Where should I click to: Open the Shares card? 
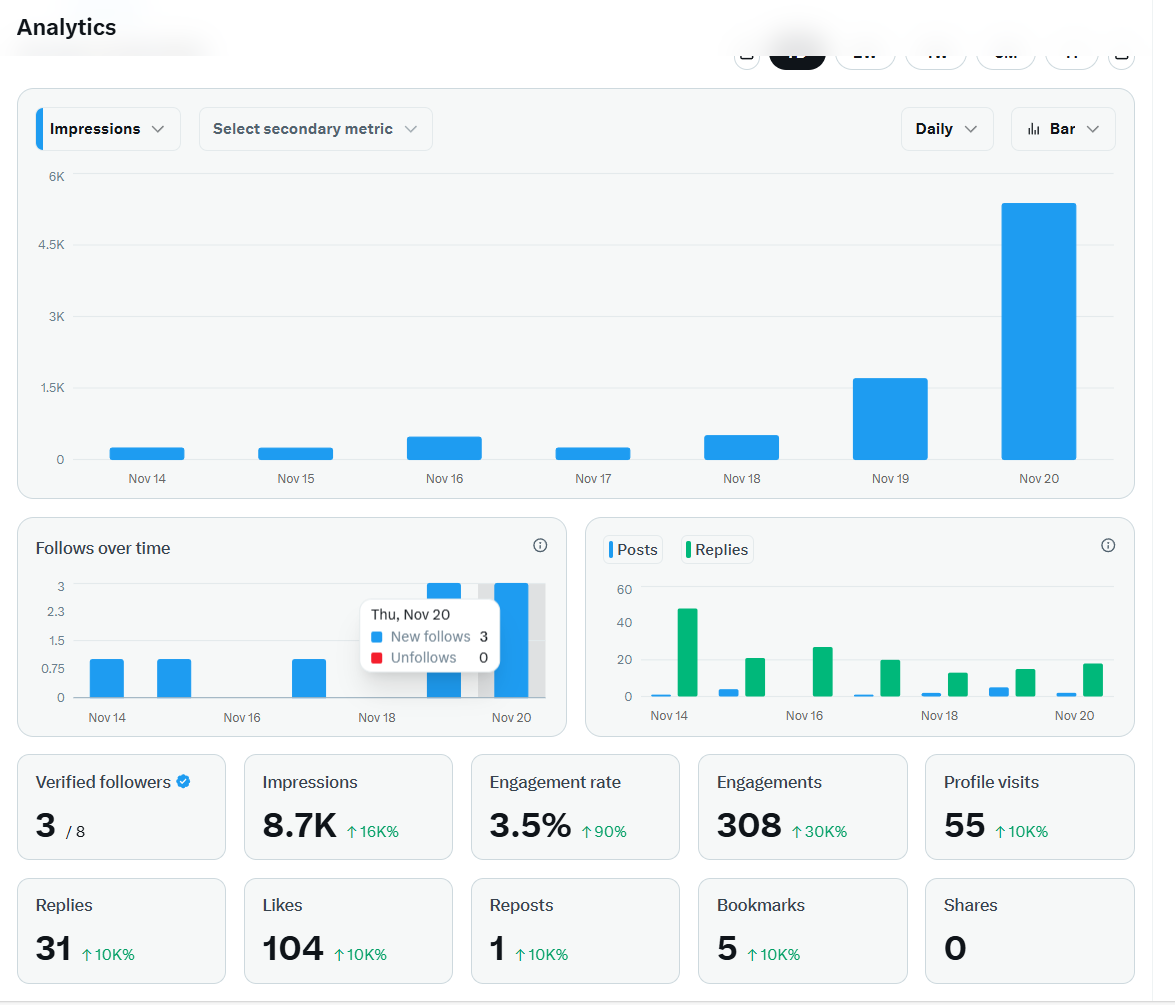point(1030,931)
